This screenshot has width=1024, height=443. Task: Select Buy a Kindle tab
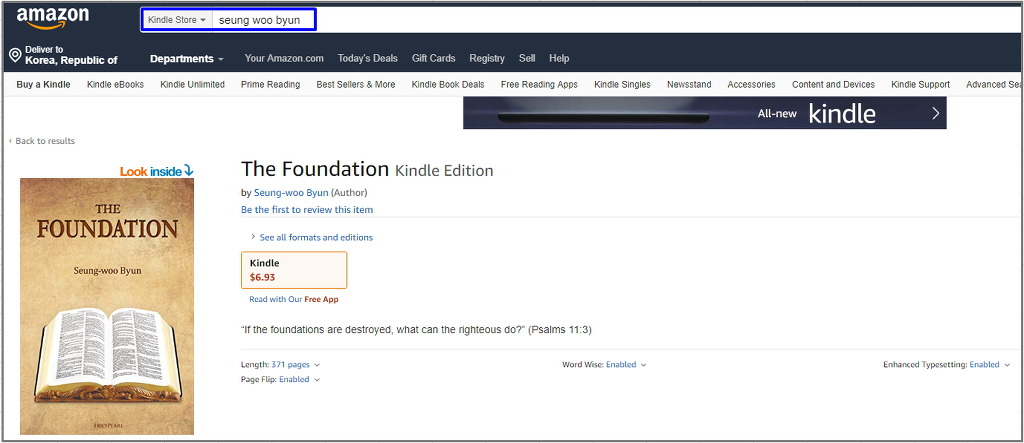coord(43,84)
